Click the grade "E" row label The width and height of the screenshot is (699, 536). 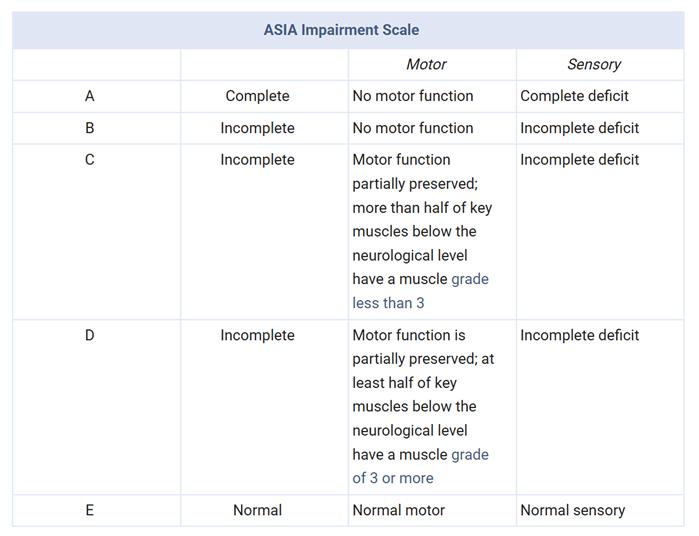(90, 510)
